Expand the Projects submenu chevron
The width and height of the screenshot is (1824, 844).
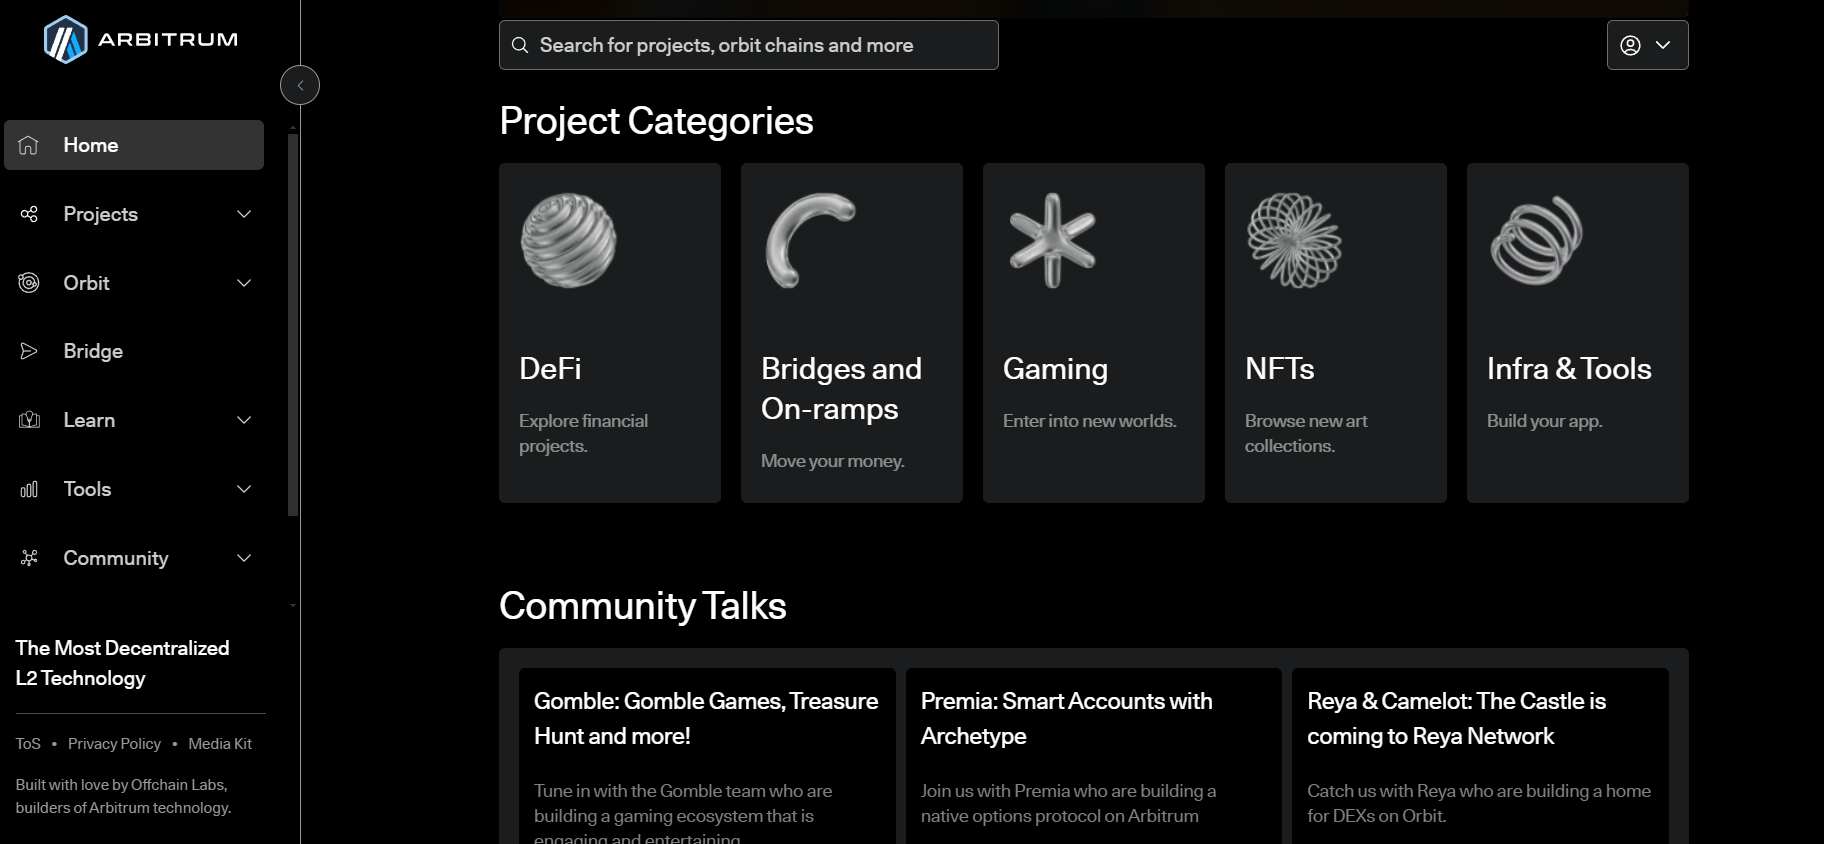pyautogui.click(x=244, y=214)
